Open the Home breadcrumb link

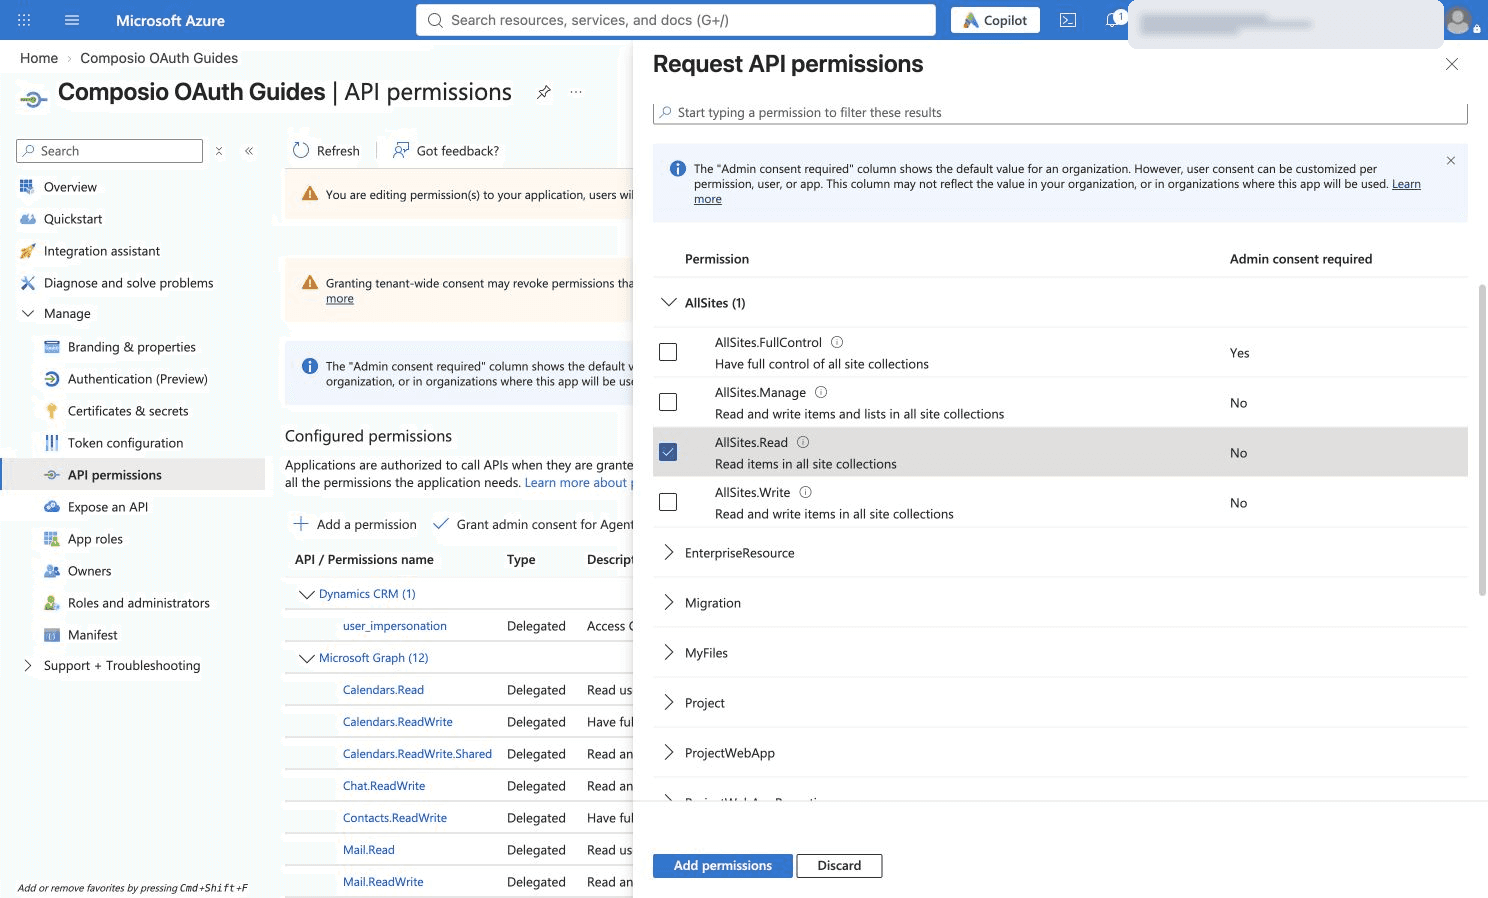pos(39,58)
